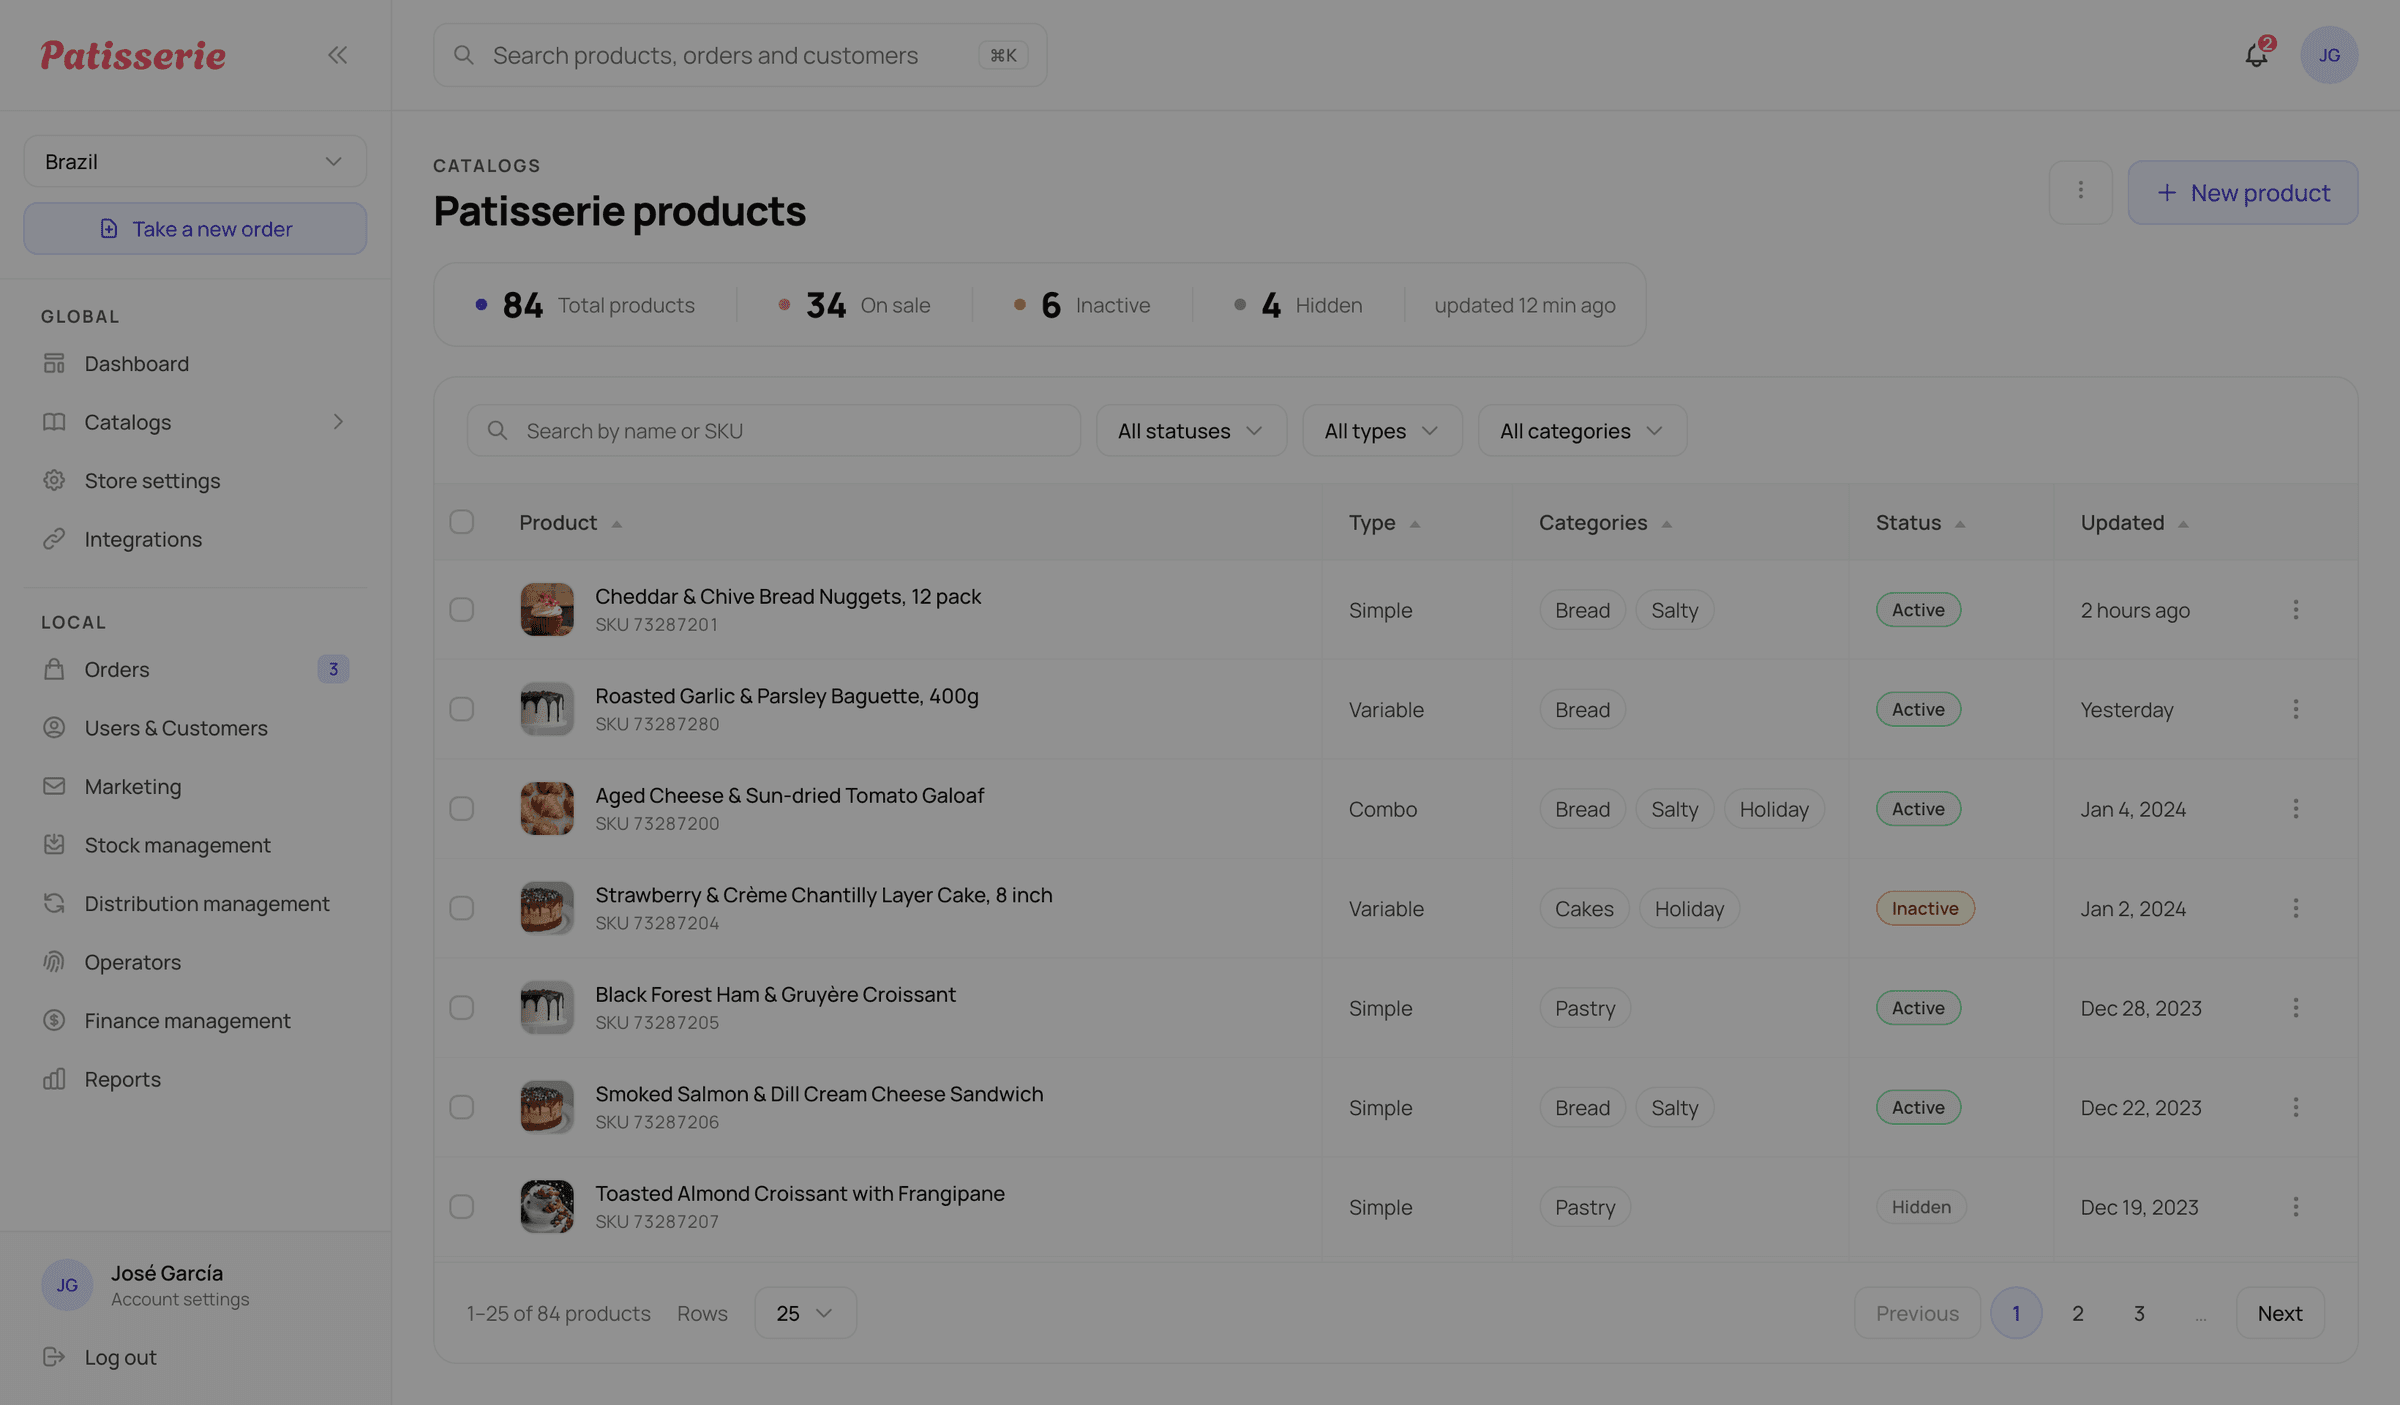Viewport: 2400px width, 1405px height.
Task: Click the Operators fingerprint icon
Action: pos(54,962)
